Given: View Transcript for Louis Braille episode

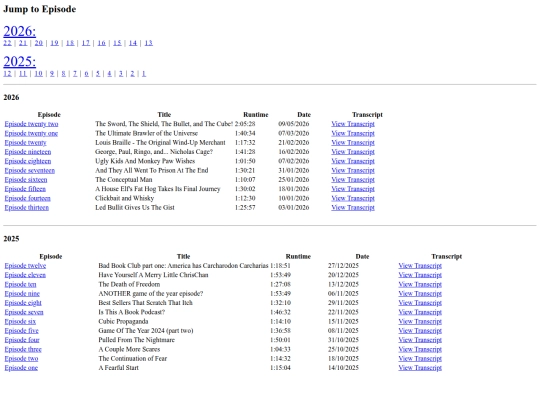Looking at the screenshot, I should [x=353, y=143].
